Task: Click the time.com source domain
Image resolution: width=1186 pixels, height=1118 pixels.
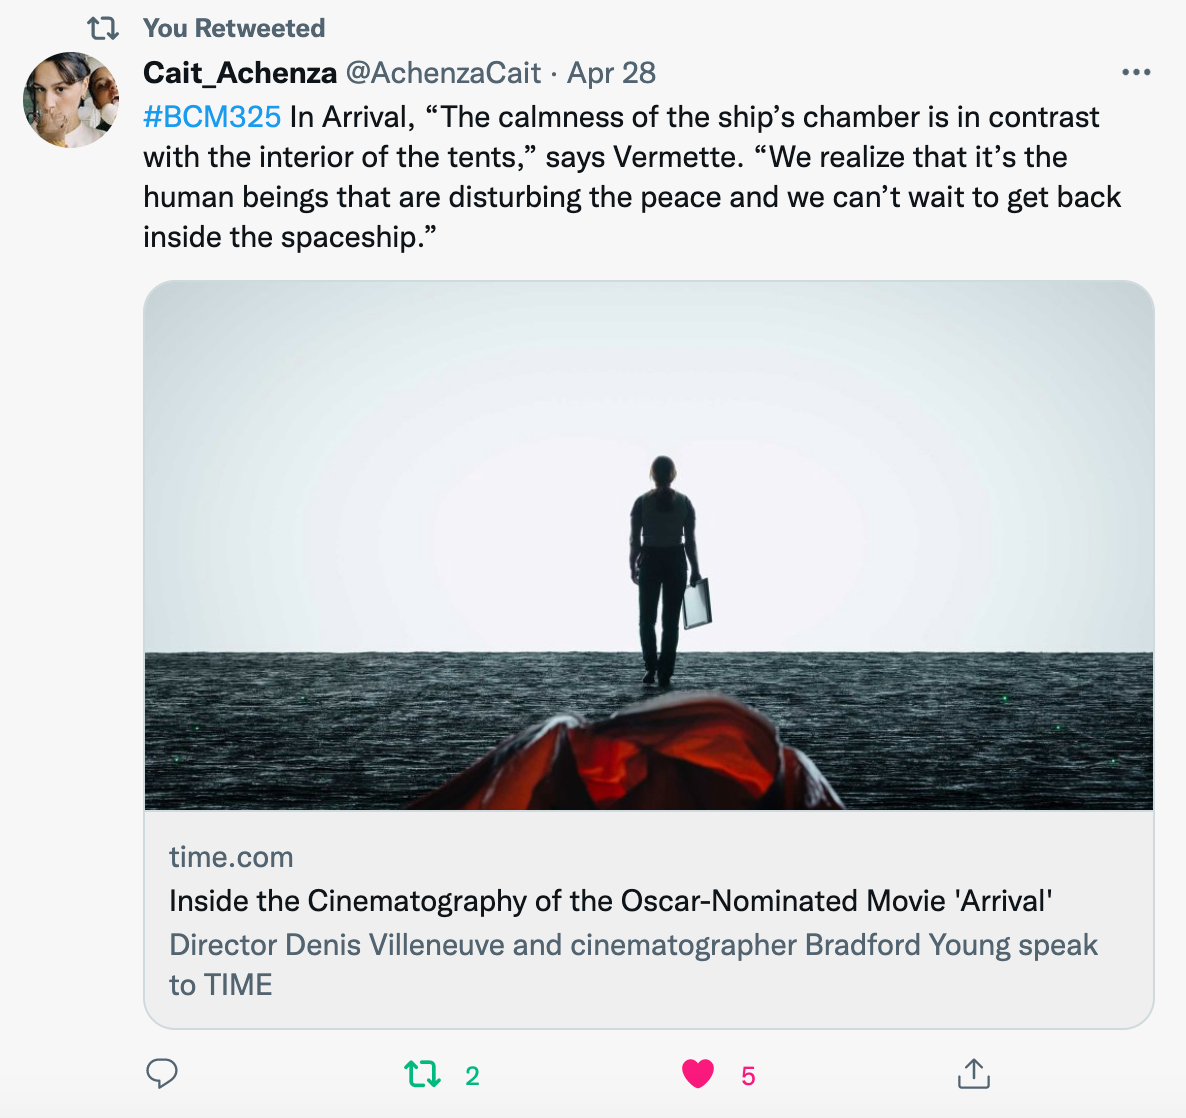Action: click(x=231, y=857)
